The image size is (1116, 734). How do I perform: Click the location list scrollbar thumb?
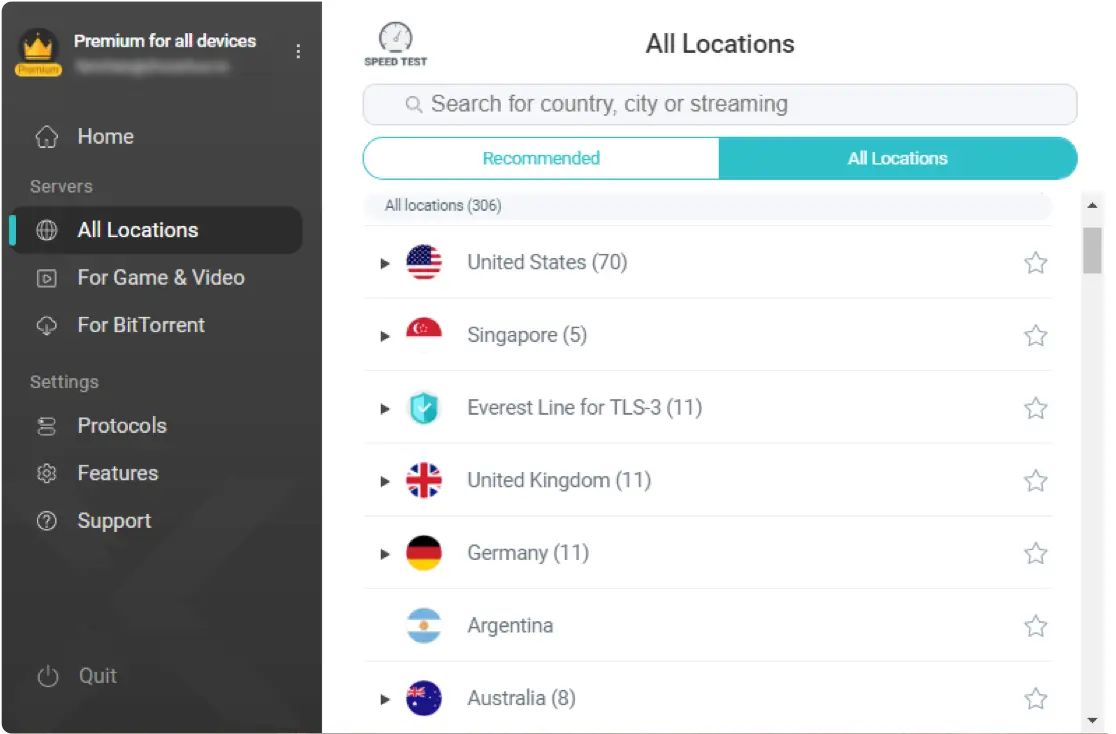[x=1092, y=250]
